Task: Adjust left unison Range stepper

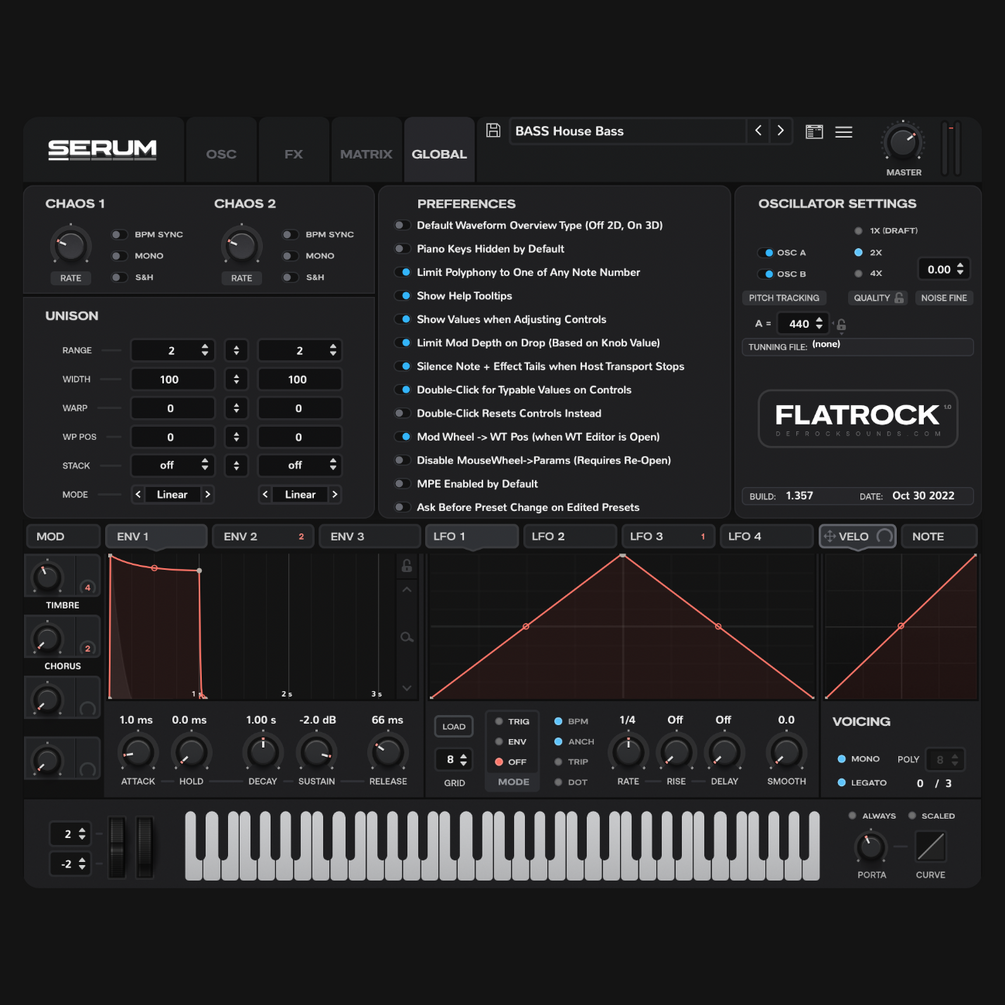Action: tap(204, 350)
